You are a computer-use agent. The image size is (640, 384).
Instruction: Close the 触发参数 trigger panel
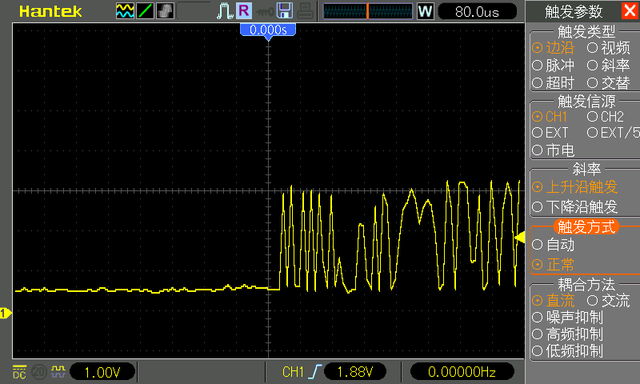pyautogui.click(x=631, y=10)
